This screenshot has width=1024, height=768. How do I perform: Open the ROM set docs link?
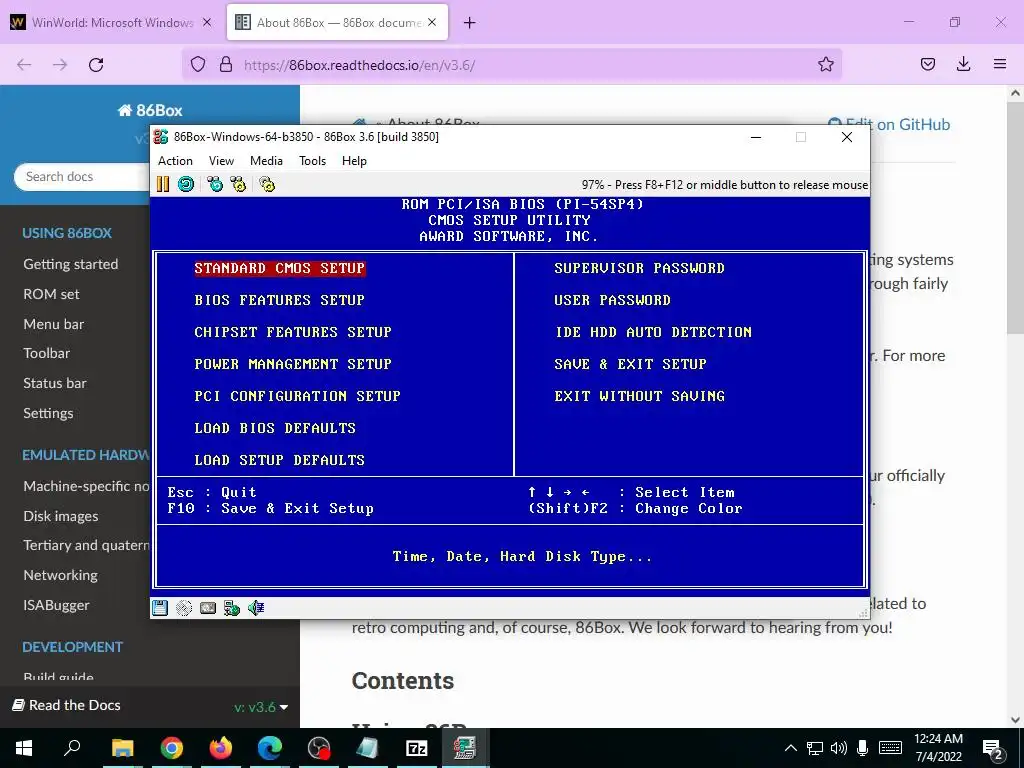click(51, 294)
